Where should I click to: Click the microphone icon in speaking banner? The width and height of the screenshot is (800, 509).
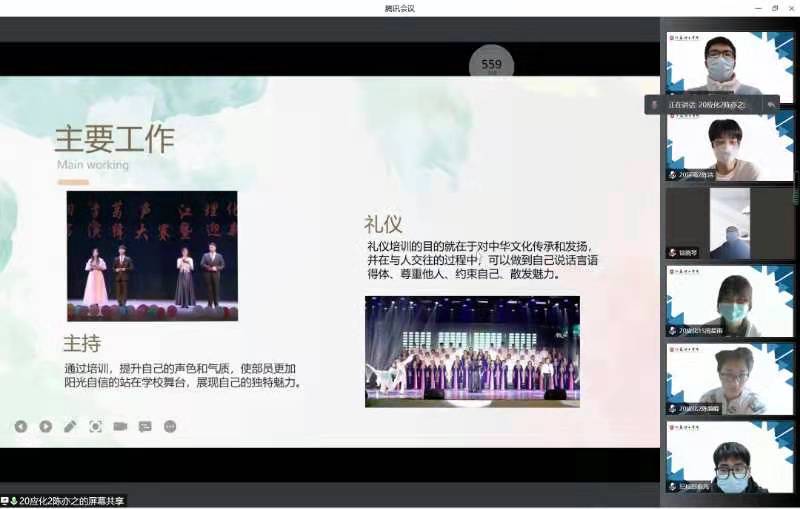(x=654, y=104)
